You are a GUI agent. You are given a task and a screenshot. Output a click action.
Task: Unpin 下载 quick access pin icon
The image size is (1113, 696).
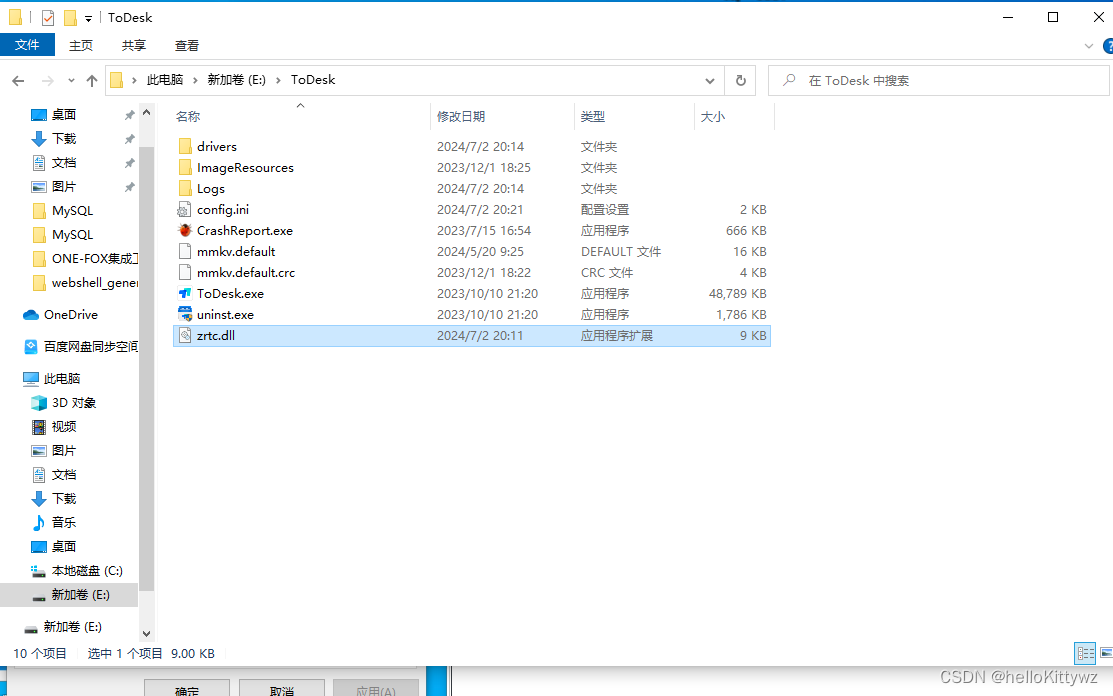pos(129,139)
